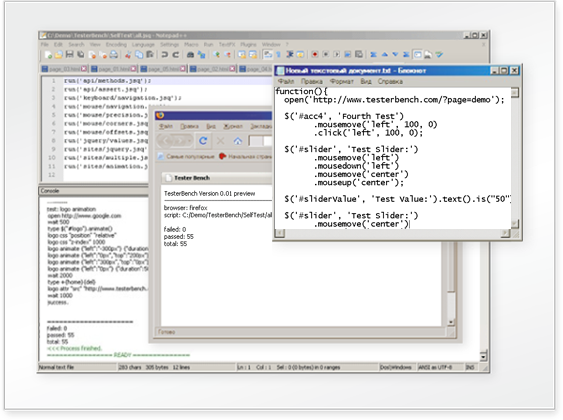Image resolution: width=563 pixels, height=420 pixels.
Task: Open Firefox back-forward history dropdown arrow
Action: click(189, 141)
